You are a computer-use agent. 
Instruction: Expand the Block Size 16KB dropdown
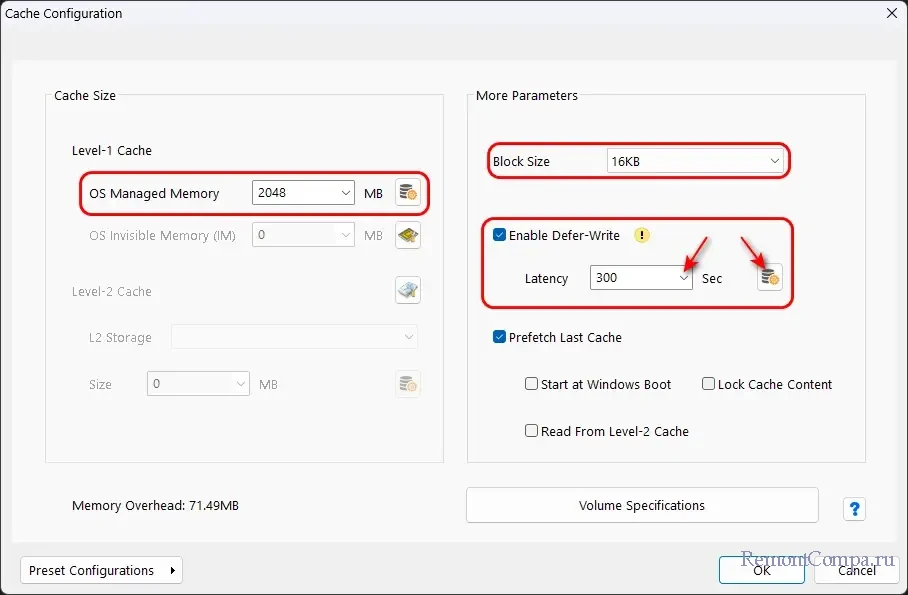(x=695, y=161)
